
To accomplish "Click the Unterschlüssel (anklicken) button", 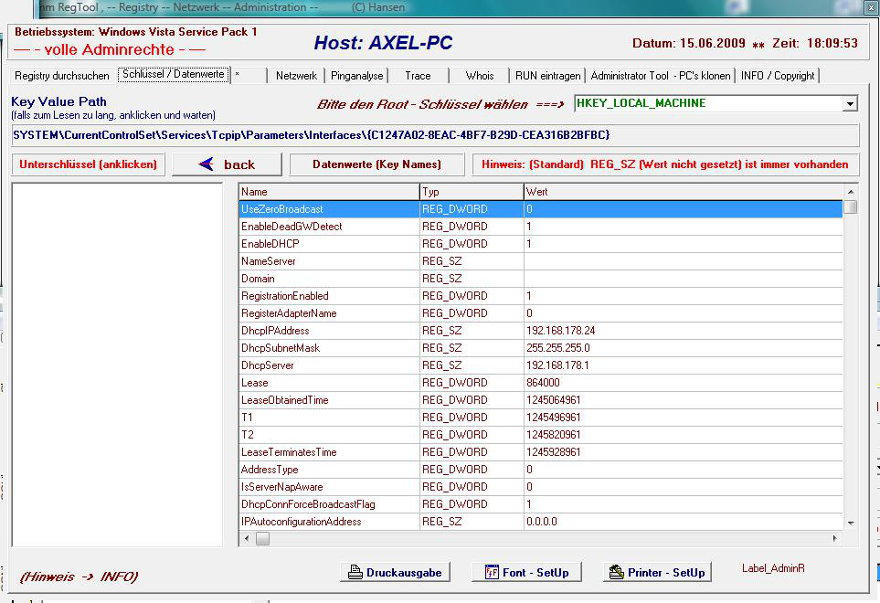I will pyautogui.click(x=90, y=165).
